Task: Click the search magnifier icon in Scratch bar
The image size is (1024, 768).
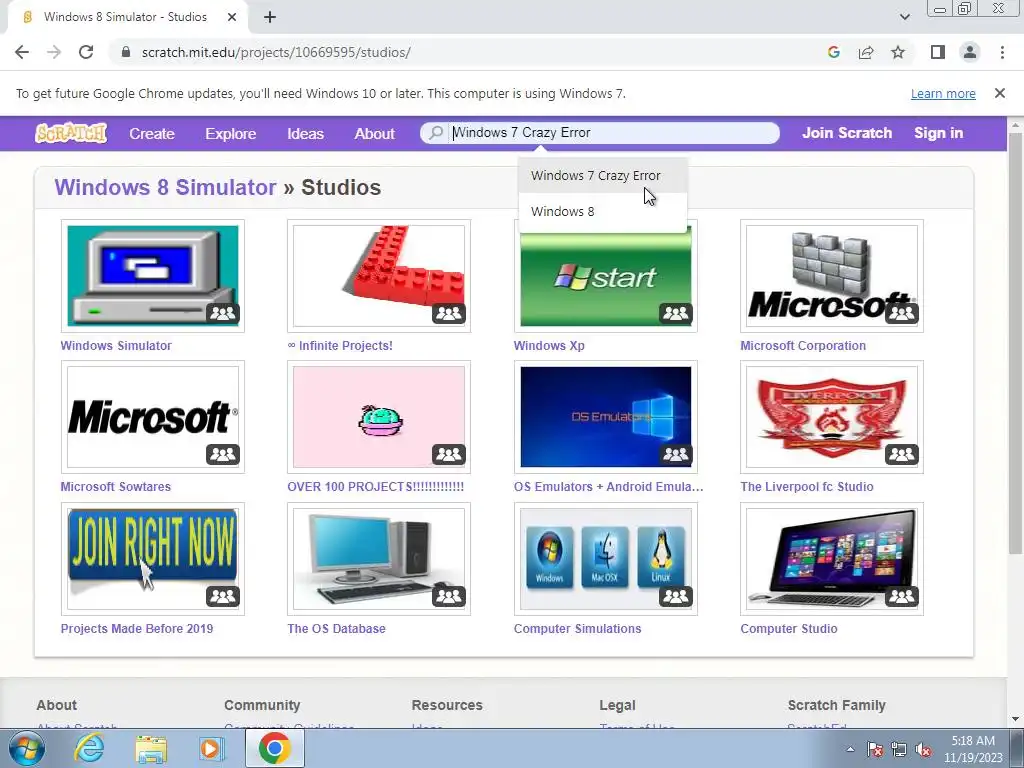Action: (x=436, y=133)
